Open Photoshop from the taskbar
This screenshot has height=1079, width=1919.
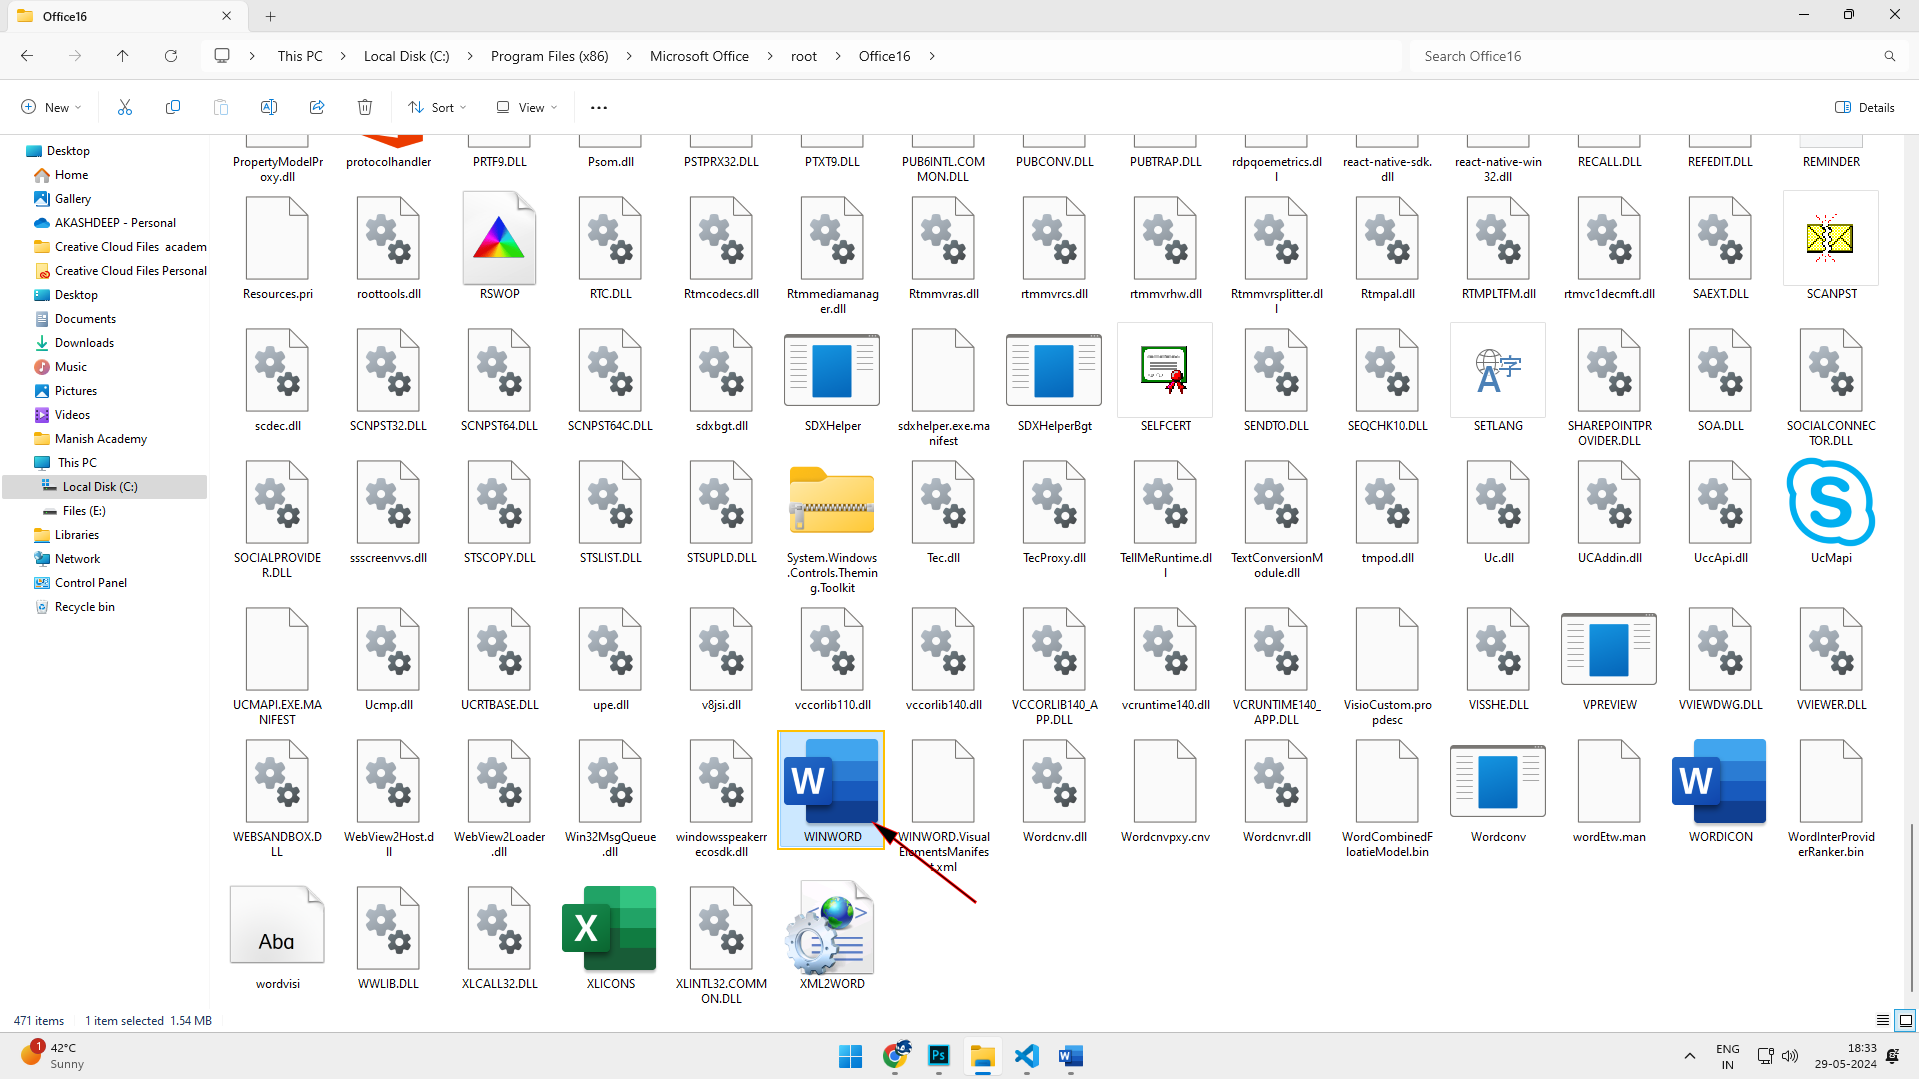pyautogui.click(x=938, y=1056)
